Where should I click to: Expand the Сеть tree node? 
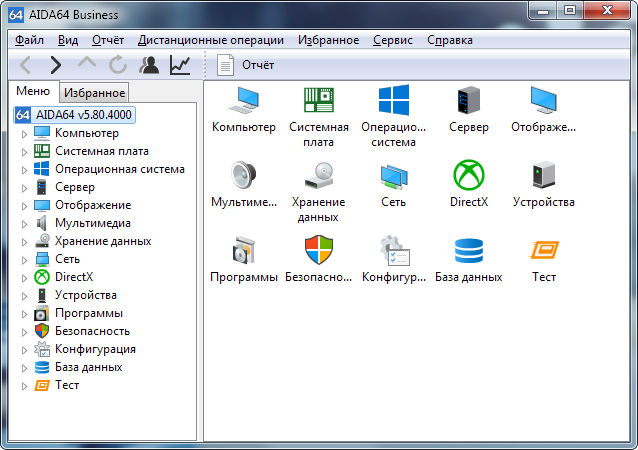click(x=25, y=260)
